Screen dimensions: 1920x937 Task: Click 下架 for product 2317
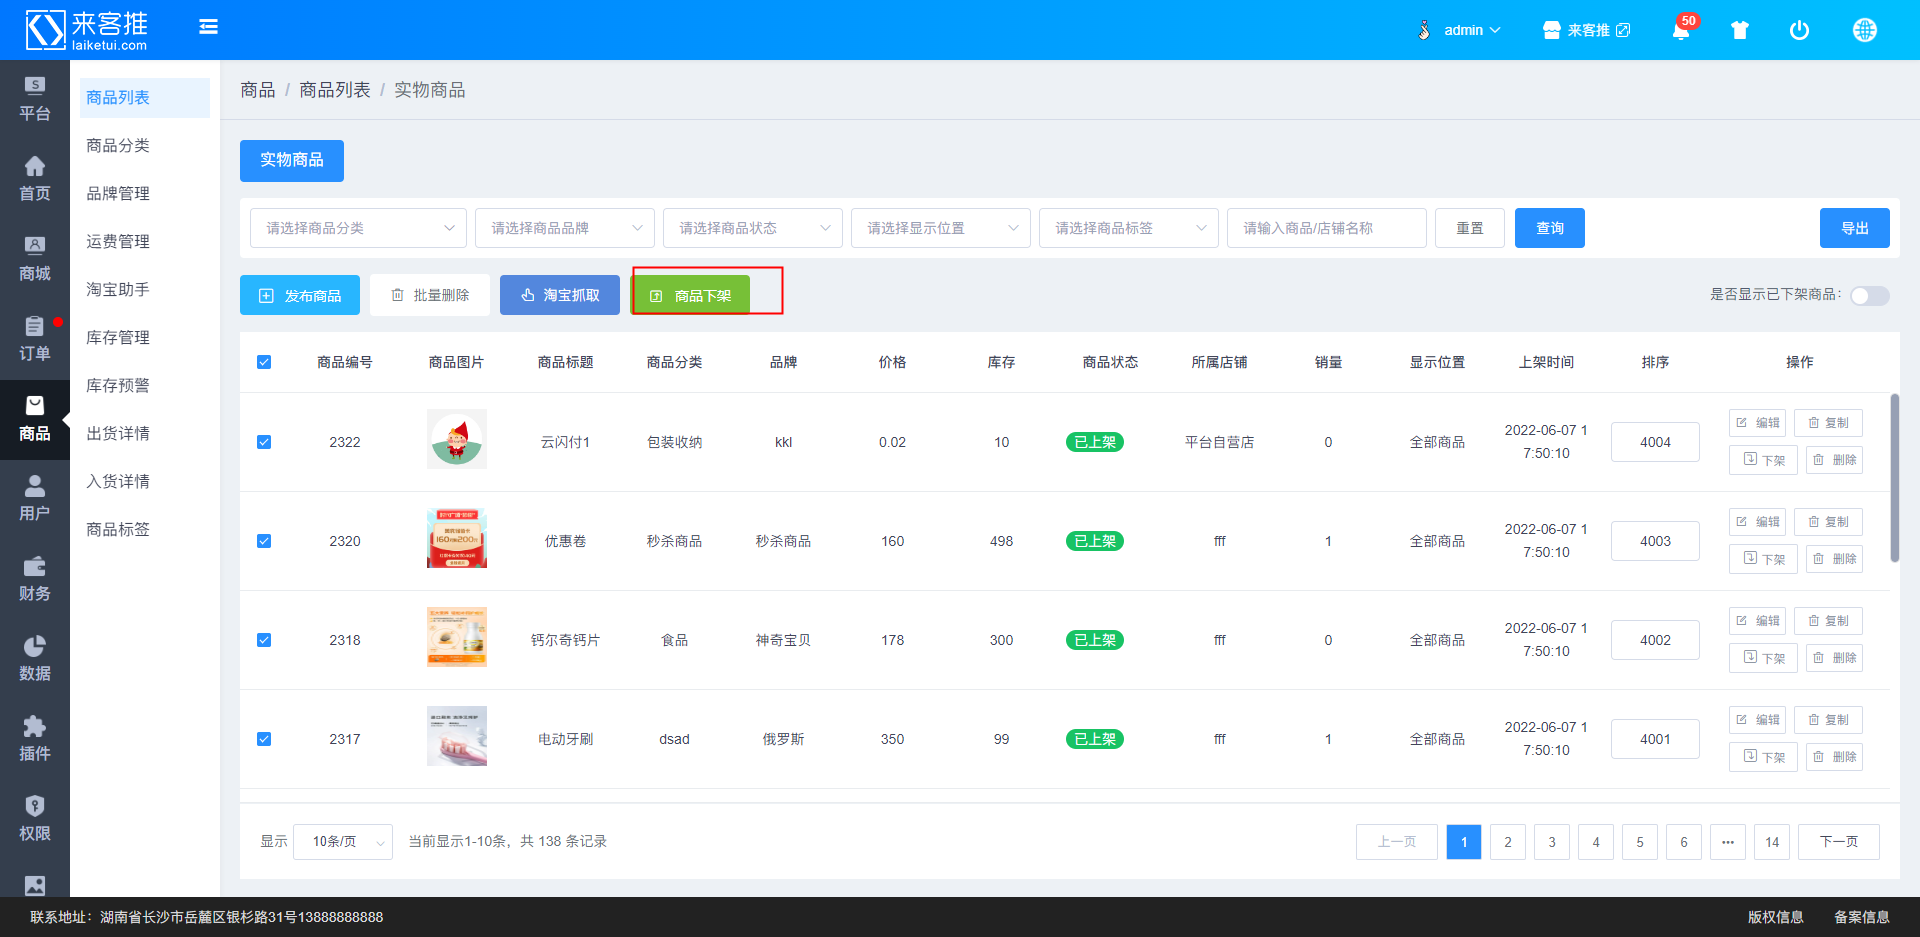coord(1763,757)
